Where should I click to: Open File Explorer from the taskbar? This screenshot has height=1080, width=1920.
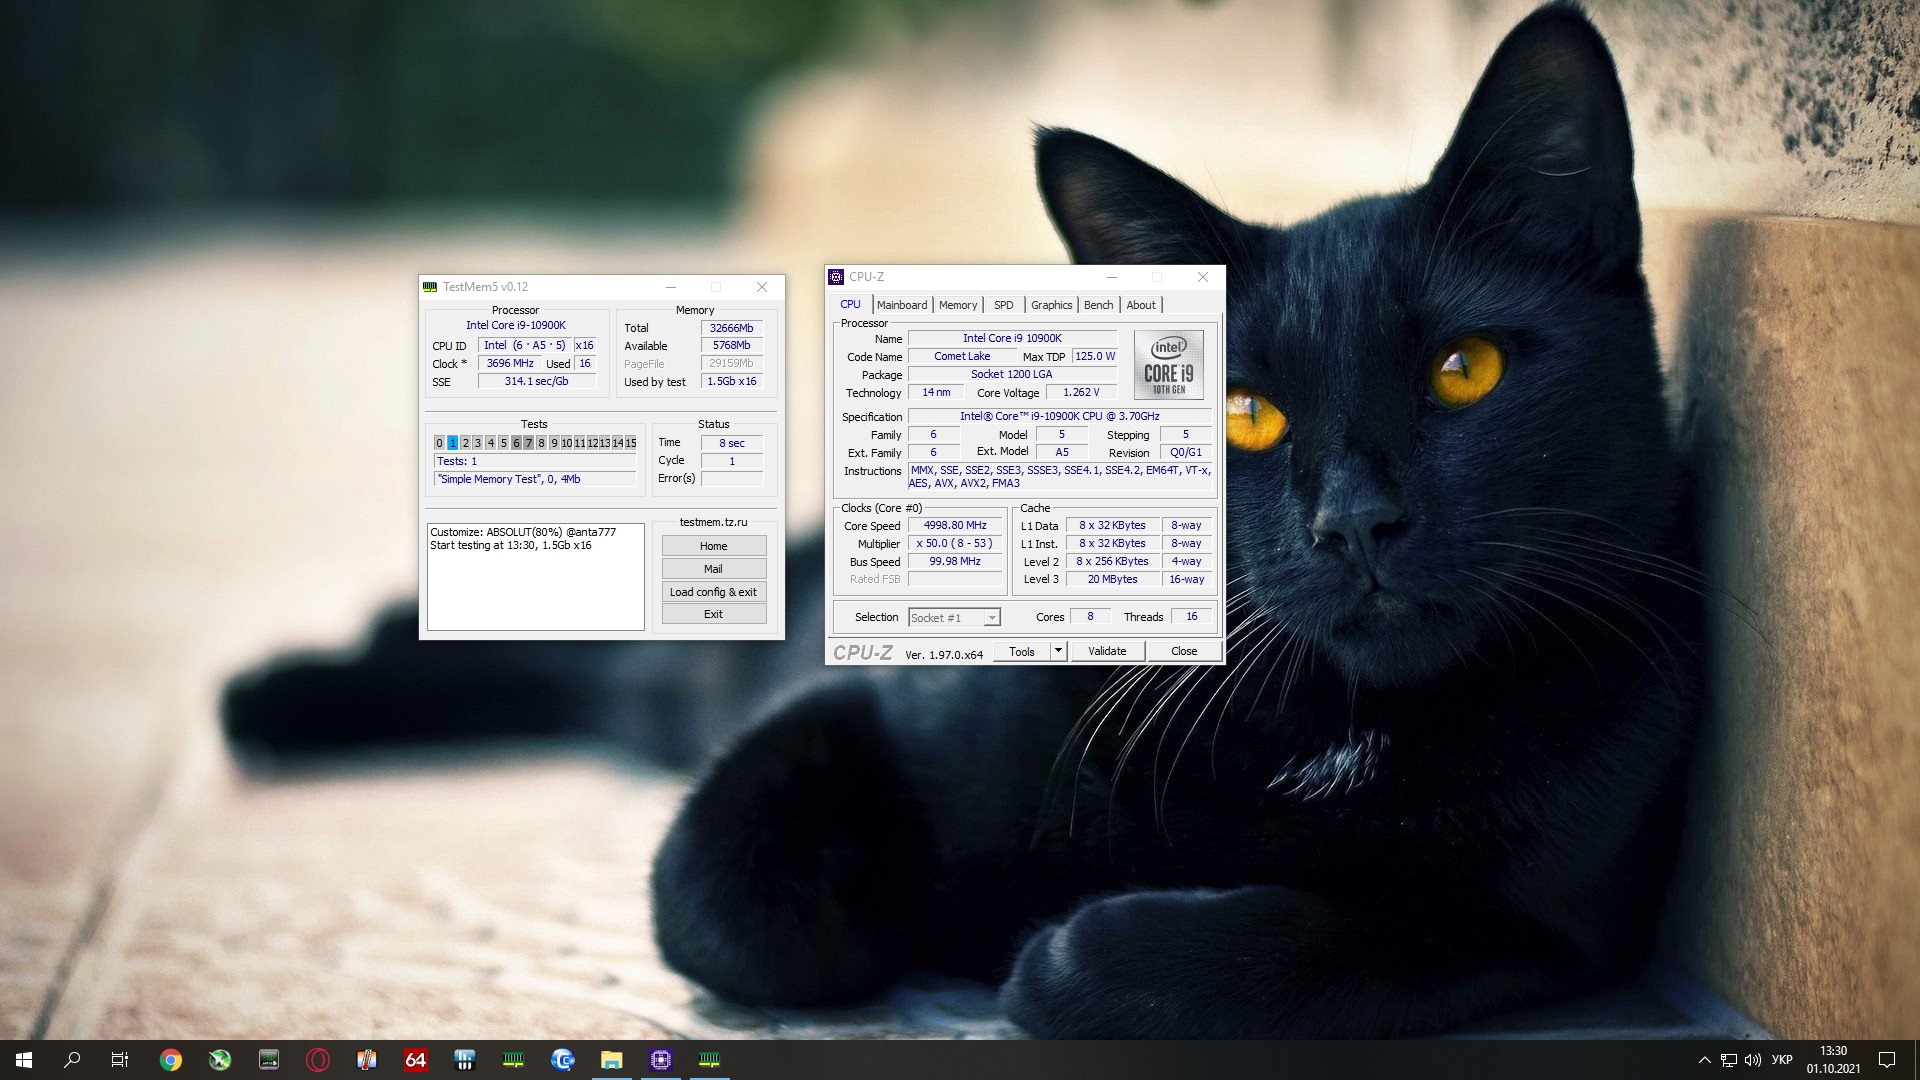612,1060
